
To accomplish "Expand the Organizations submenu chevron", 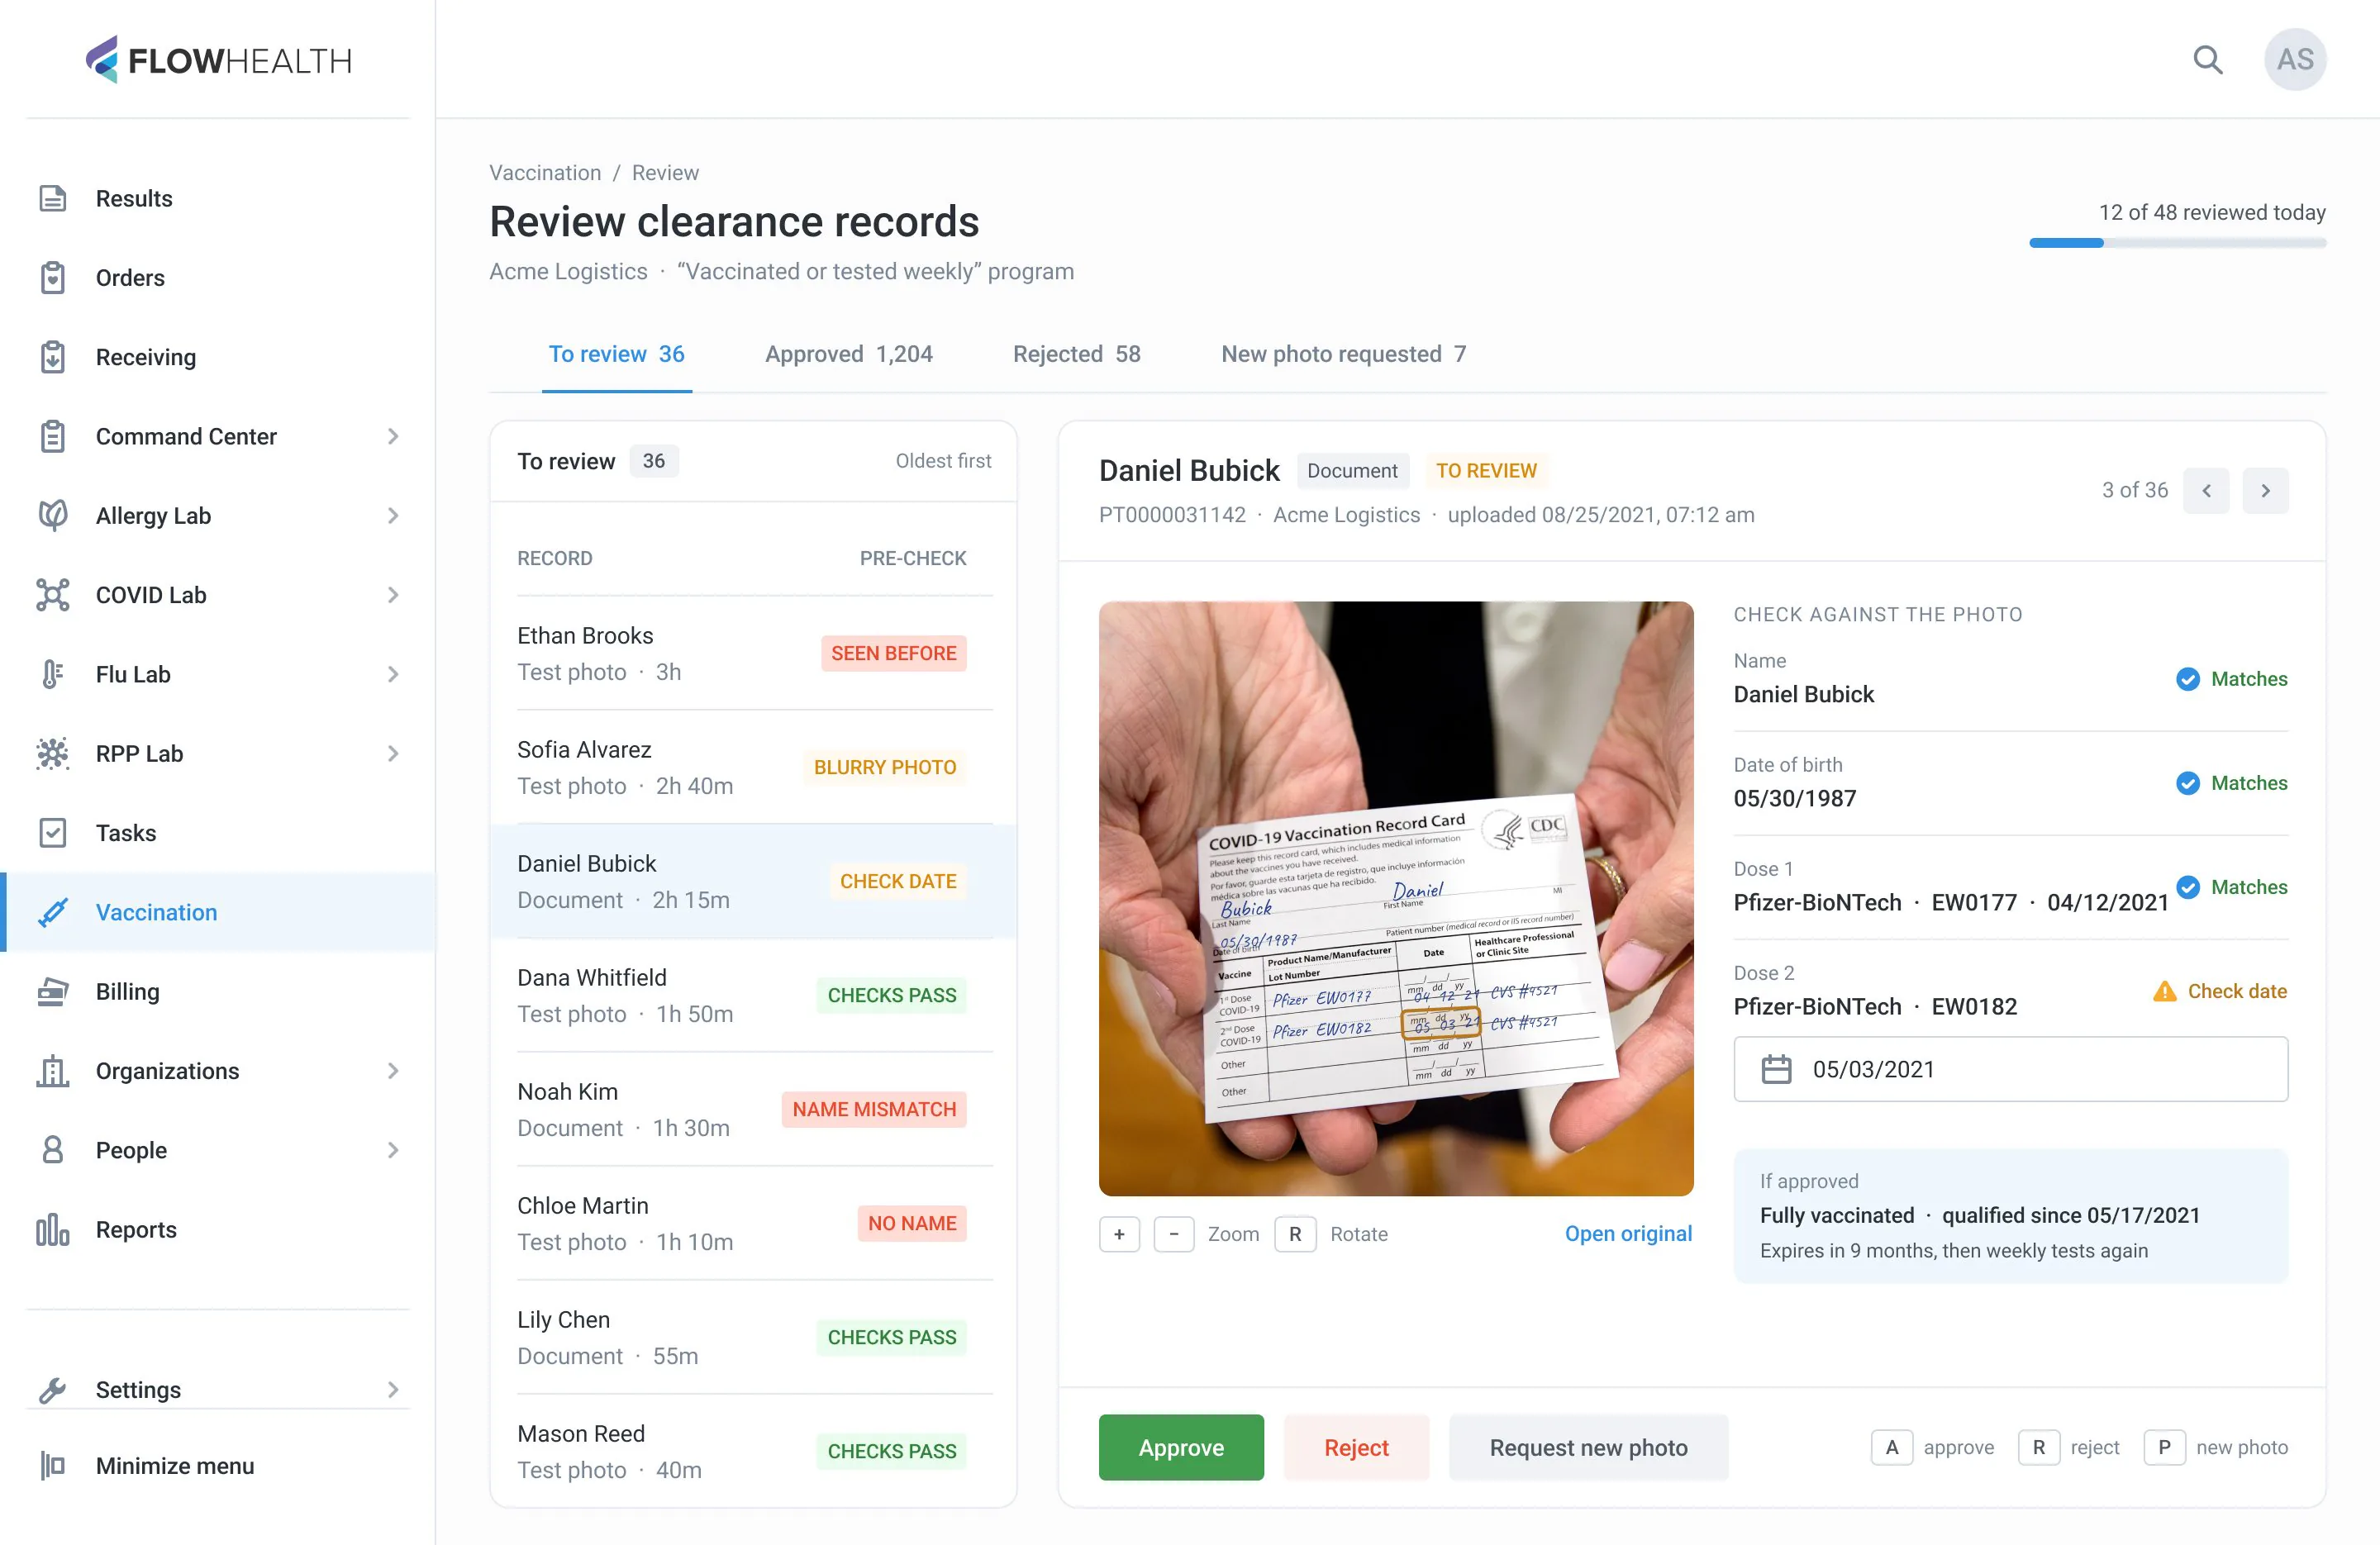I will (x=393, y=1070).
